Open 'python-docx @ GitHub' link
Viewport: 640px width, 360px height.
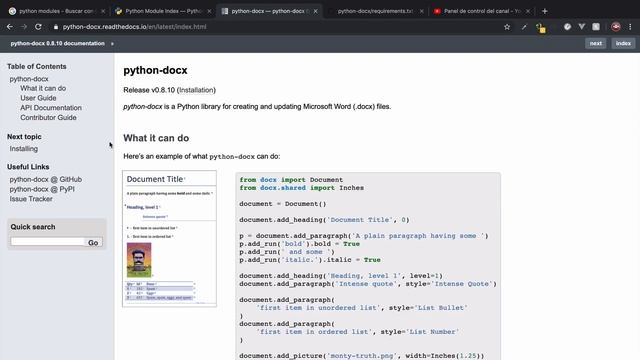tap(46, 180)
